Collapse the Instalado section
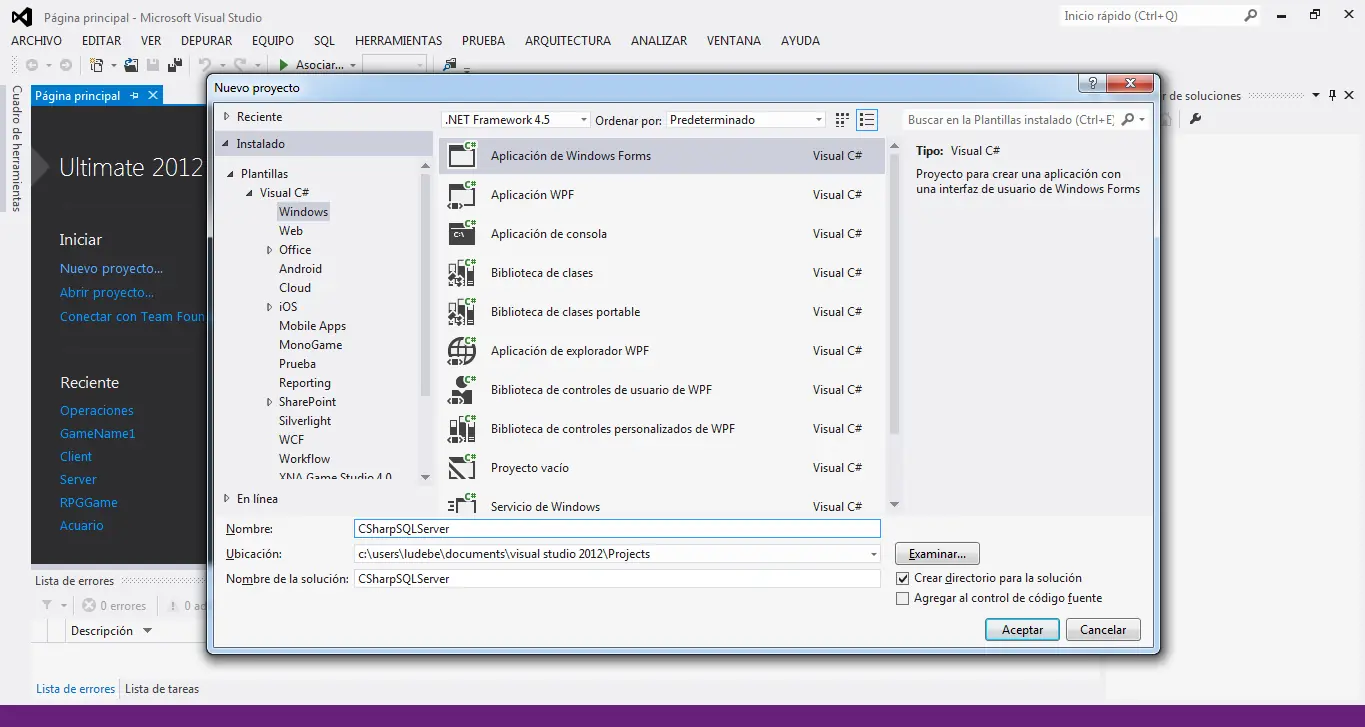Screen dimensions: 1365x727 [227, 144]
